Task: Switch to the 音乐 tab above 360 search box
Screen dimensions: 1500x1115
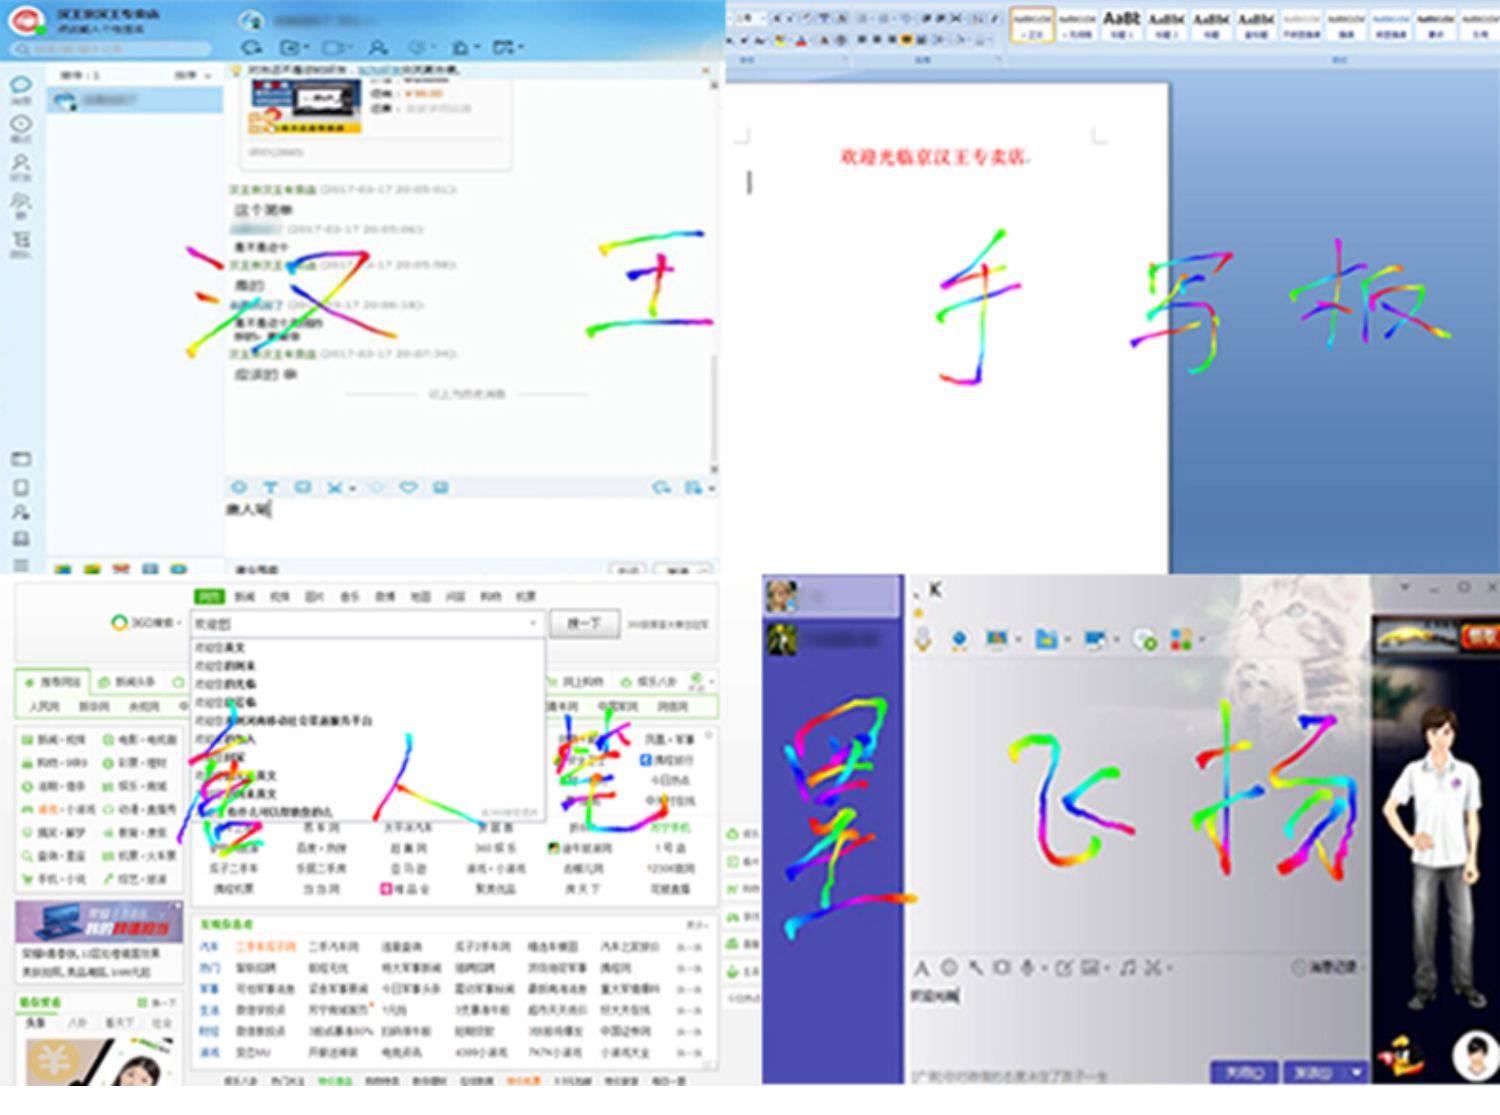Action: pyautogui.click(x=350, y=597)
